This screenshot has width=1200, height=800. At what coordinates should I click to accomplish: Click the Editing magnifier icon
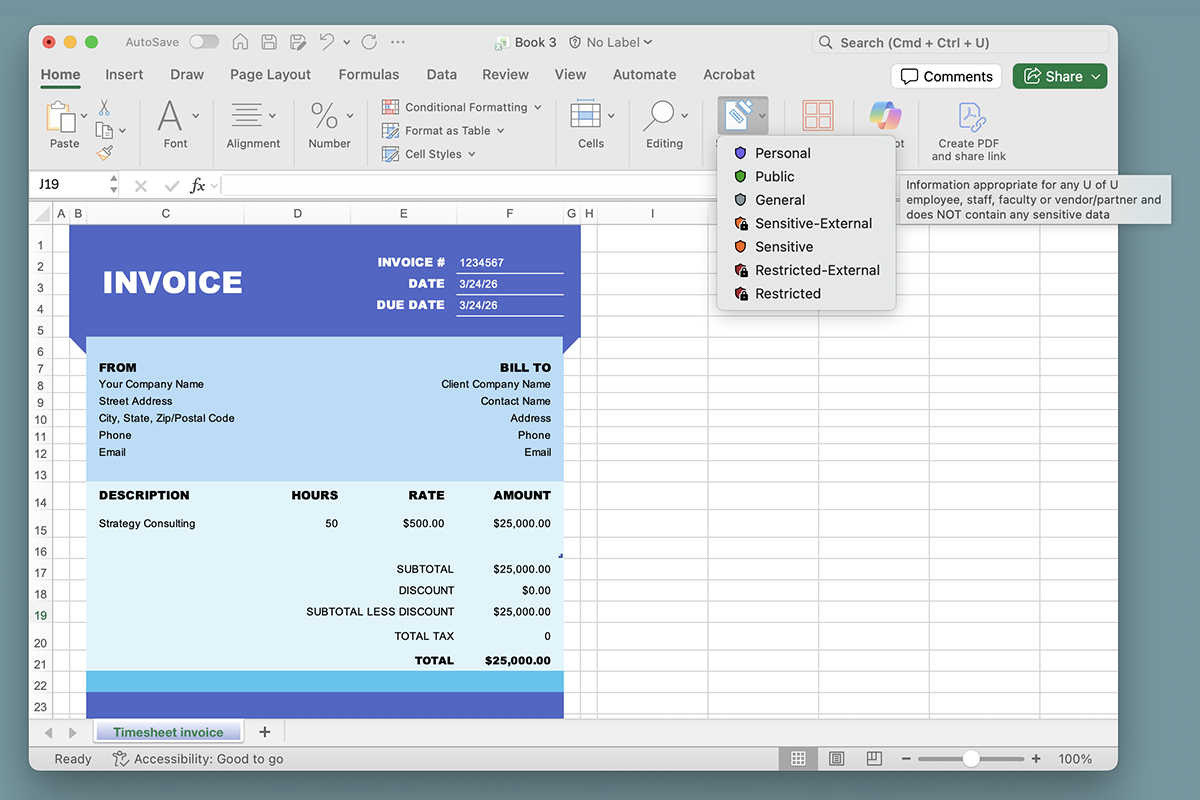pos(660,115)
